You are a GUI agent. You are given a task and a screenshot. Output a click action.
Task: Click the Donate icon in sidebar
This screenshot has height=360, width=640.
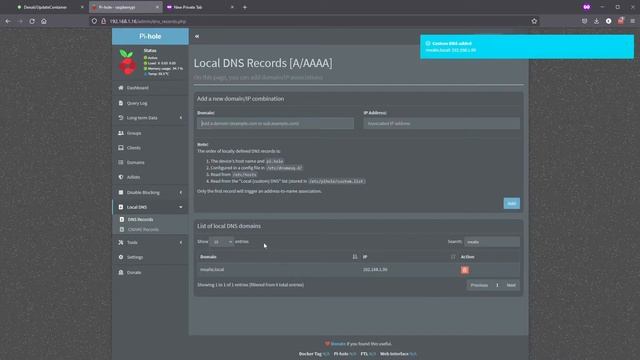[x=121, y=272]
